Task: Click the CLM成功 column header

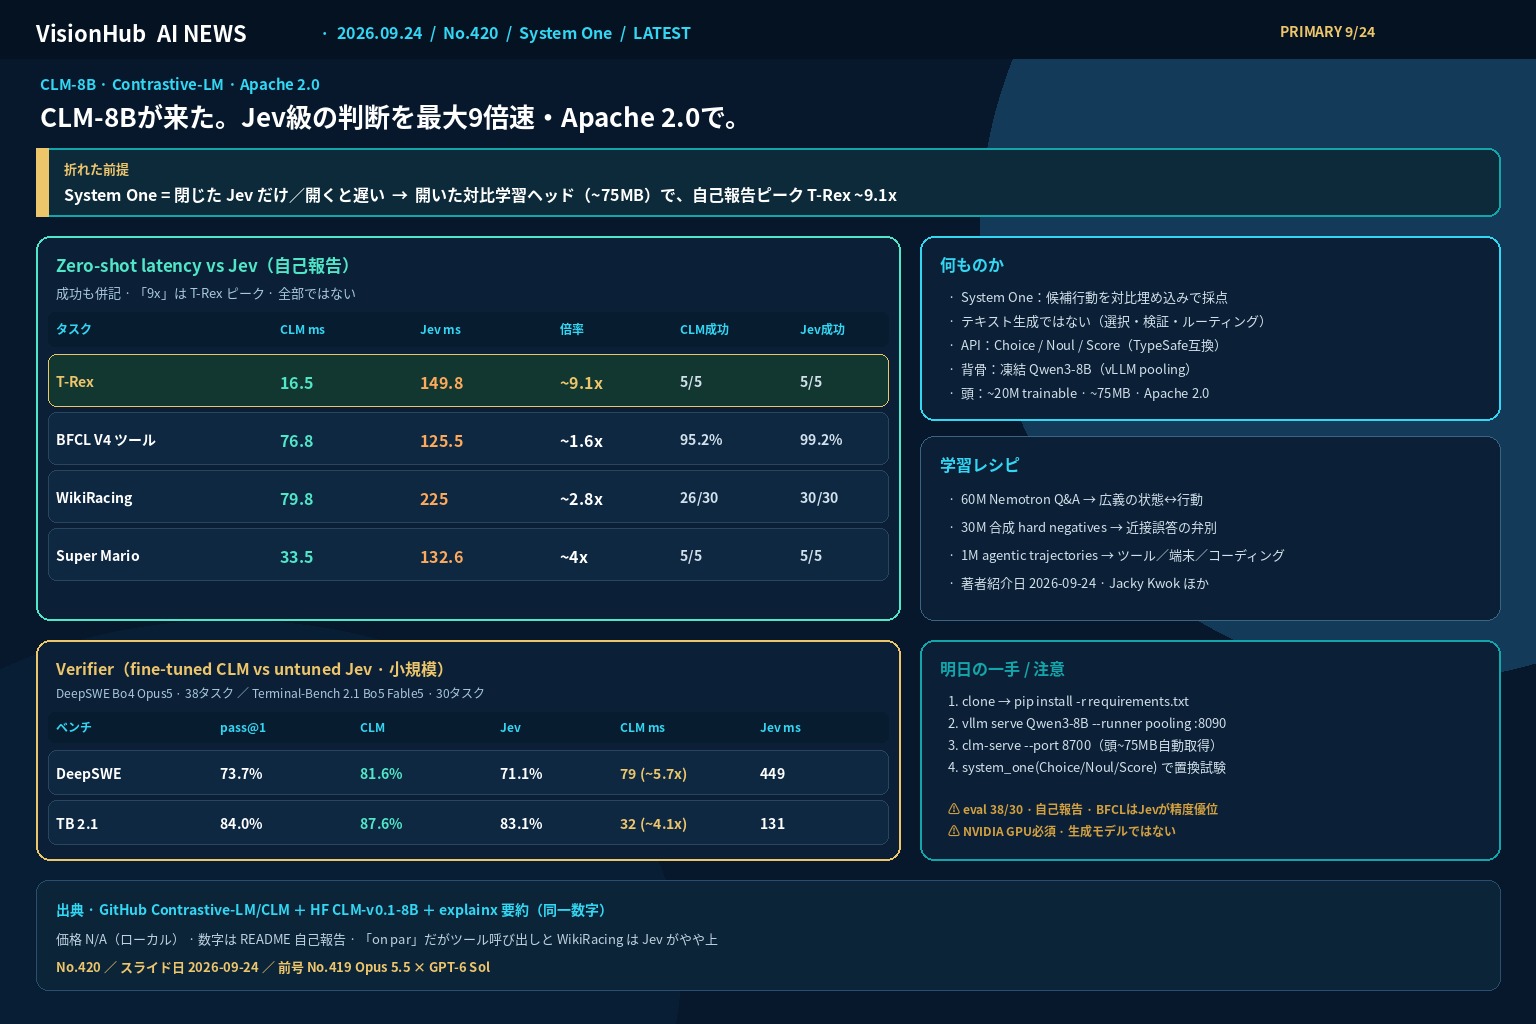Action: 704,329
